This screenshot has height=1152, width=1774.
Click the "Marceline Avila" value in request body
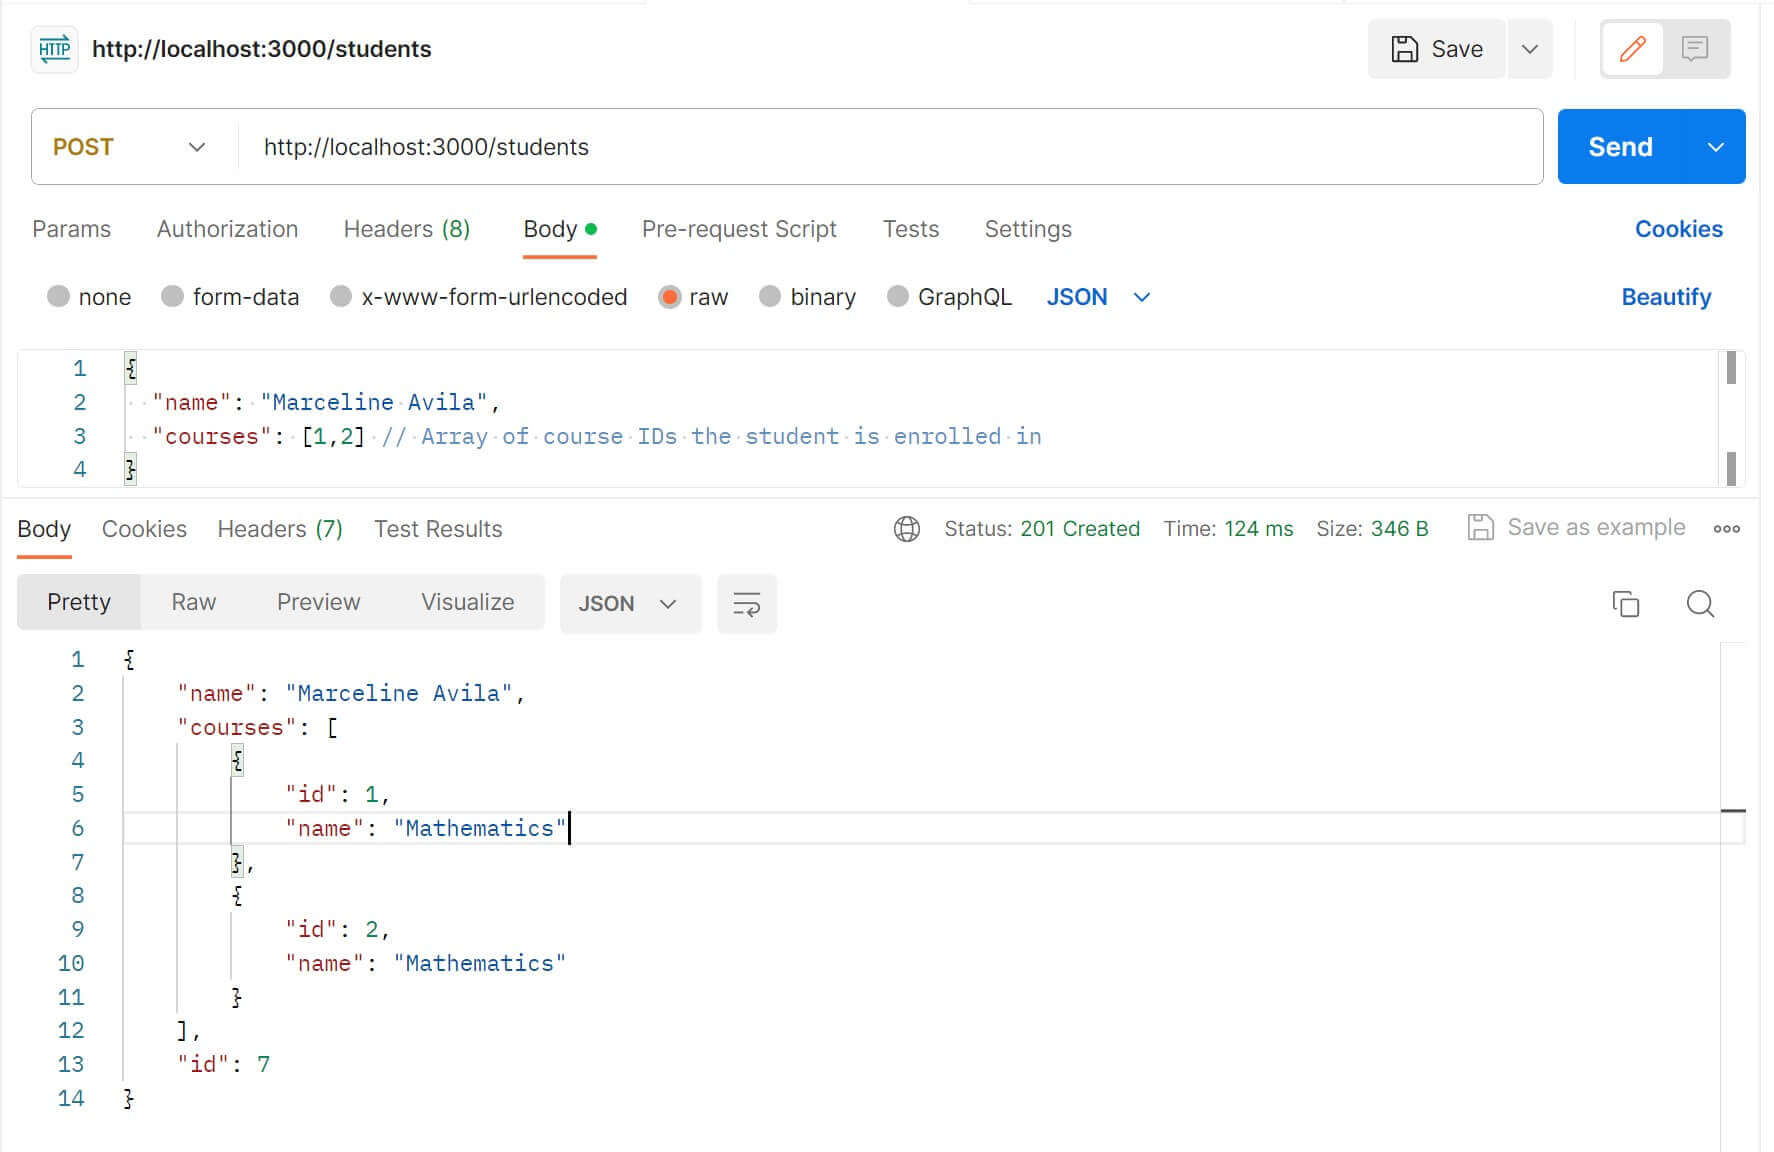click(x=373, y=402)
